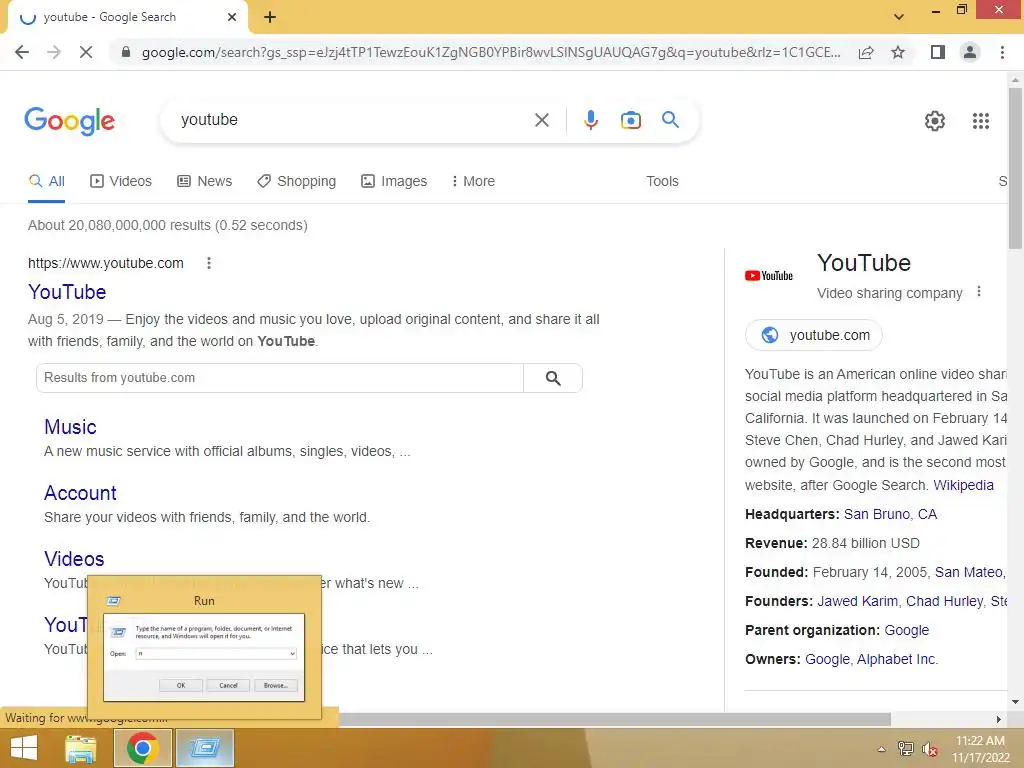Viewport: 1024px width, 768px height.
Task: Switch to Images results tab
Action: tap(394, 182)
